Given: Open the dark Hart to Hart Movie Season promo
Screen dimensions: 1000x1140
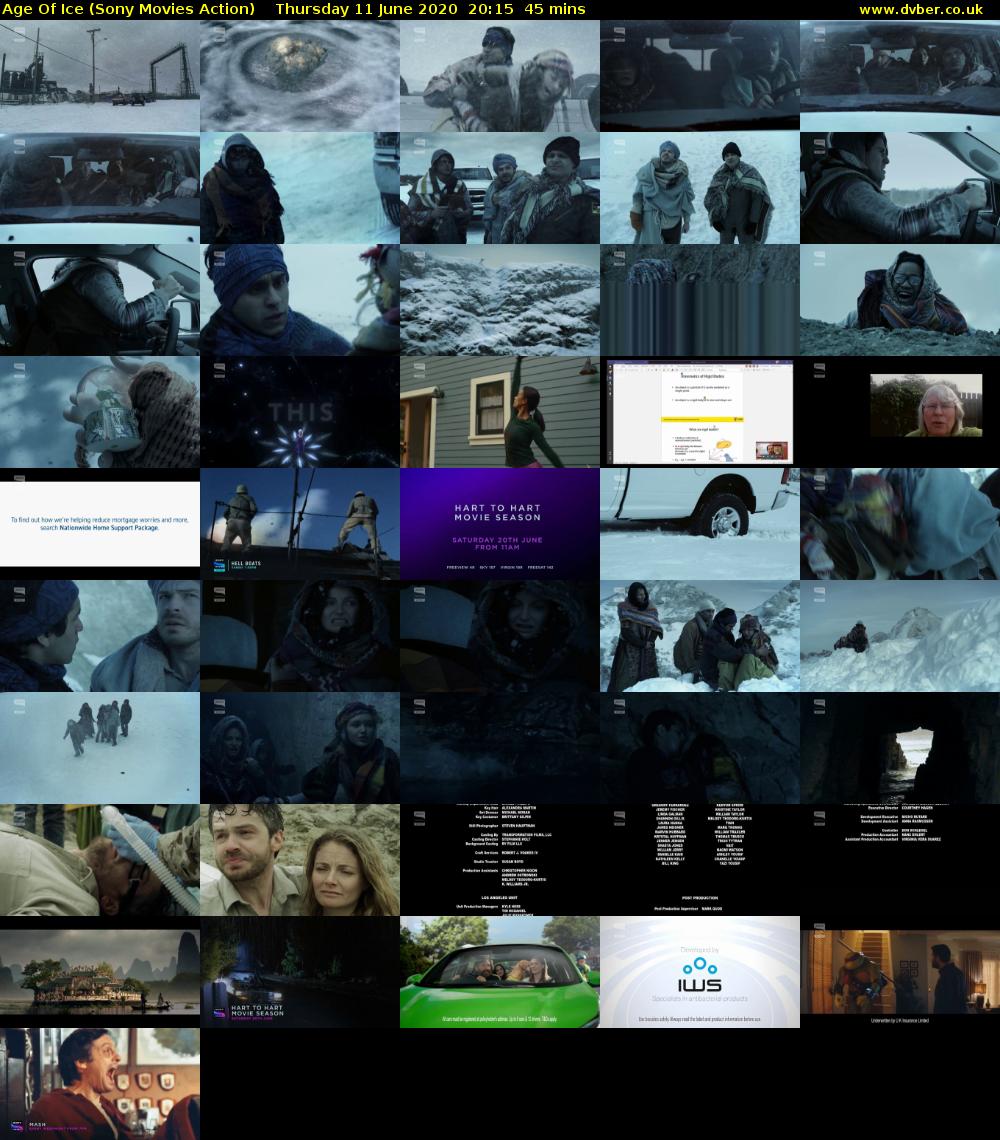Looking at the screenshot, I should tap(300, 971).
